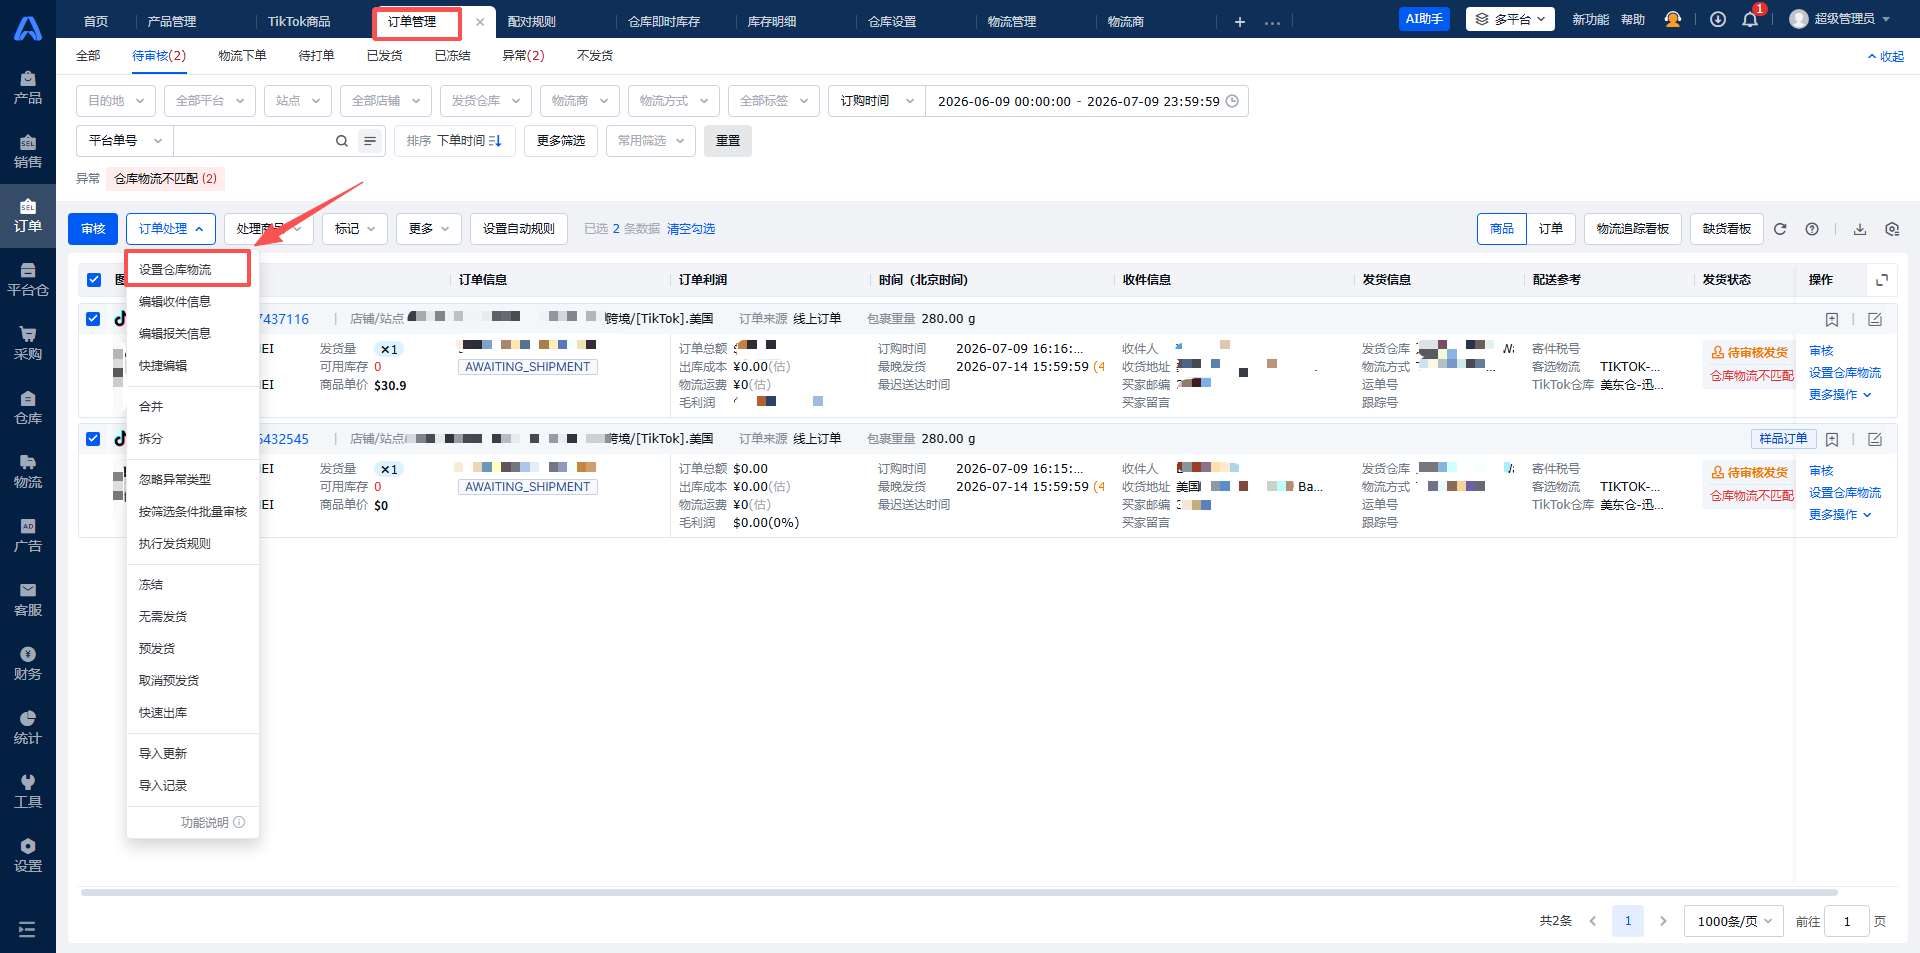Click the go-to page number field
This screenshot has height=953, width=1920.
[x=1847, y=921]
